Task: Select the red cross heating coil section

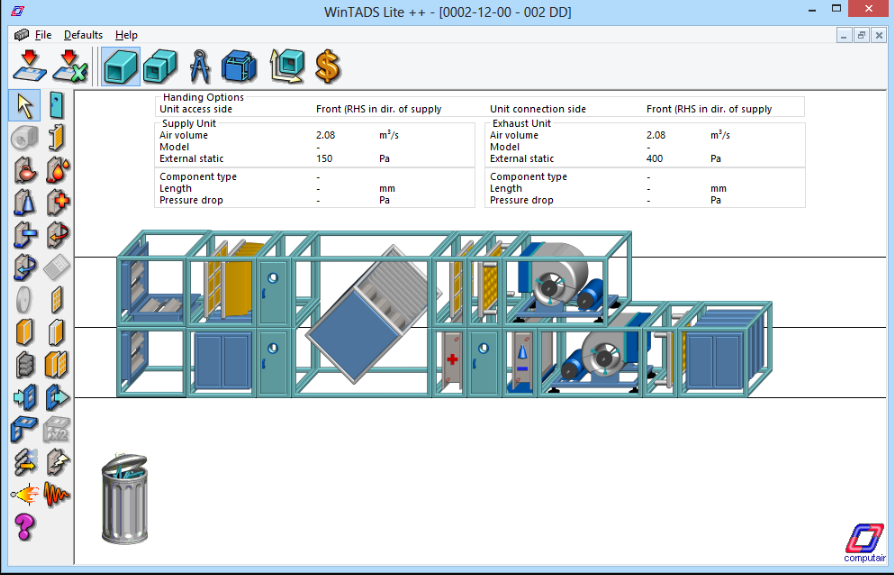Action: point(452,360)
